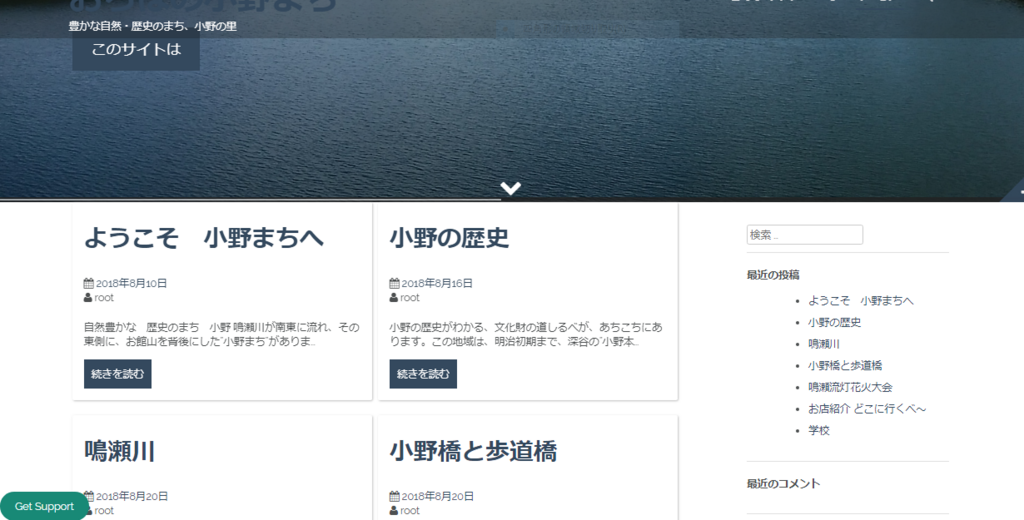Viewport: 1024px width, 520px height.
Task: Click user icon in ようこそ 小野まちへ card
Action: (88, 298)
